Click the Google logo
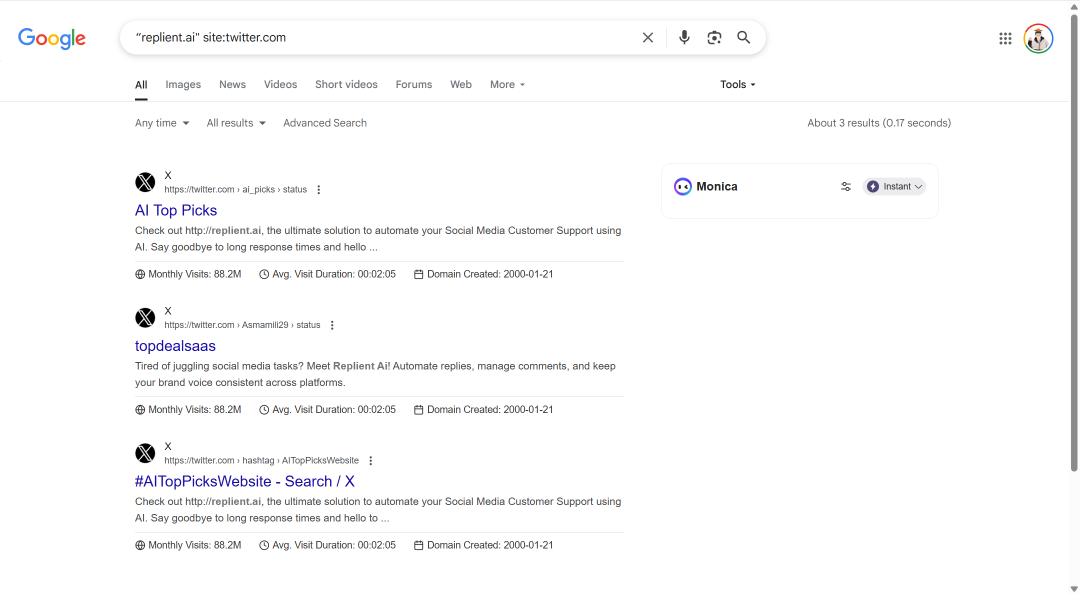 [52, 38]
